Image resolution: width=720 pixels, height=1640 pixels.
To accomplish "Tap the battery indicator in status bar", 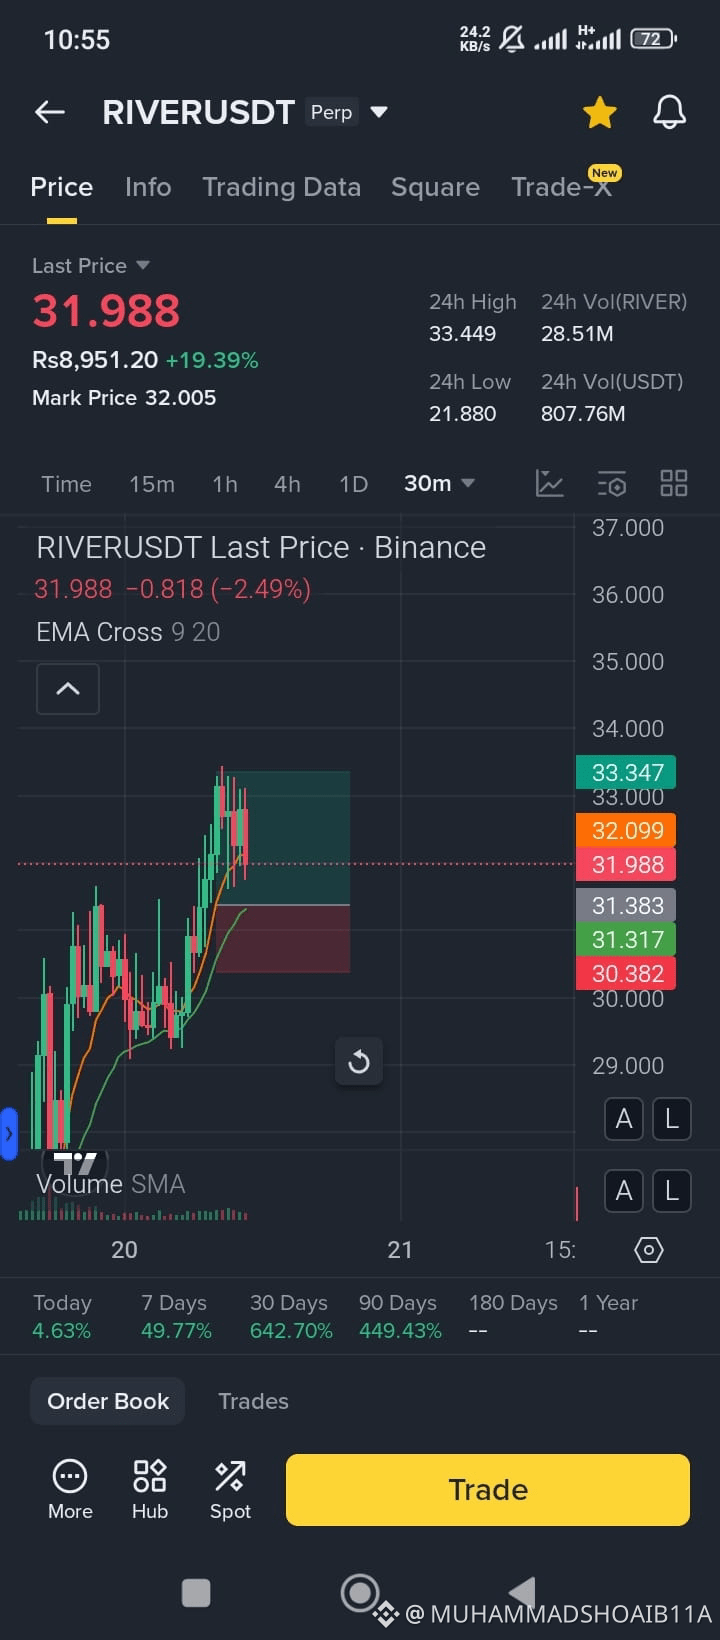I will point(653,39).
